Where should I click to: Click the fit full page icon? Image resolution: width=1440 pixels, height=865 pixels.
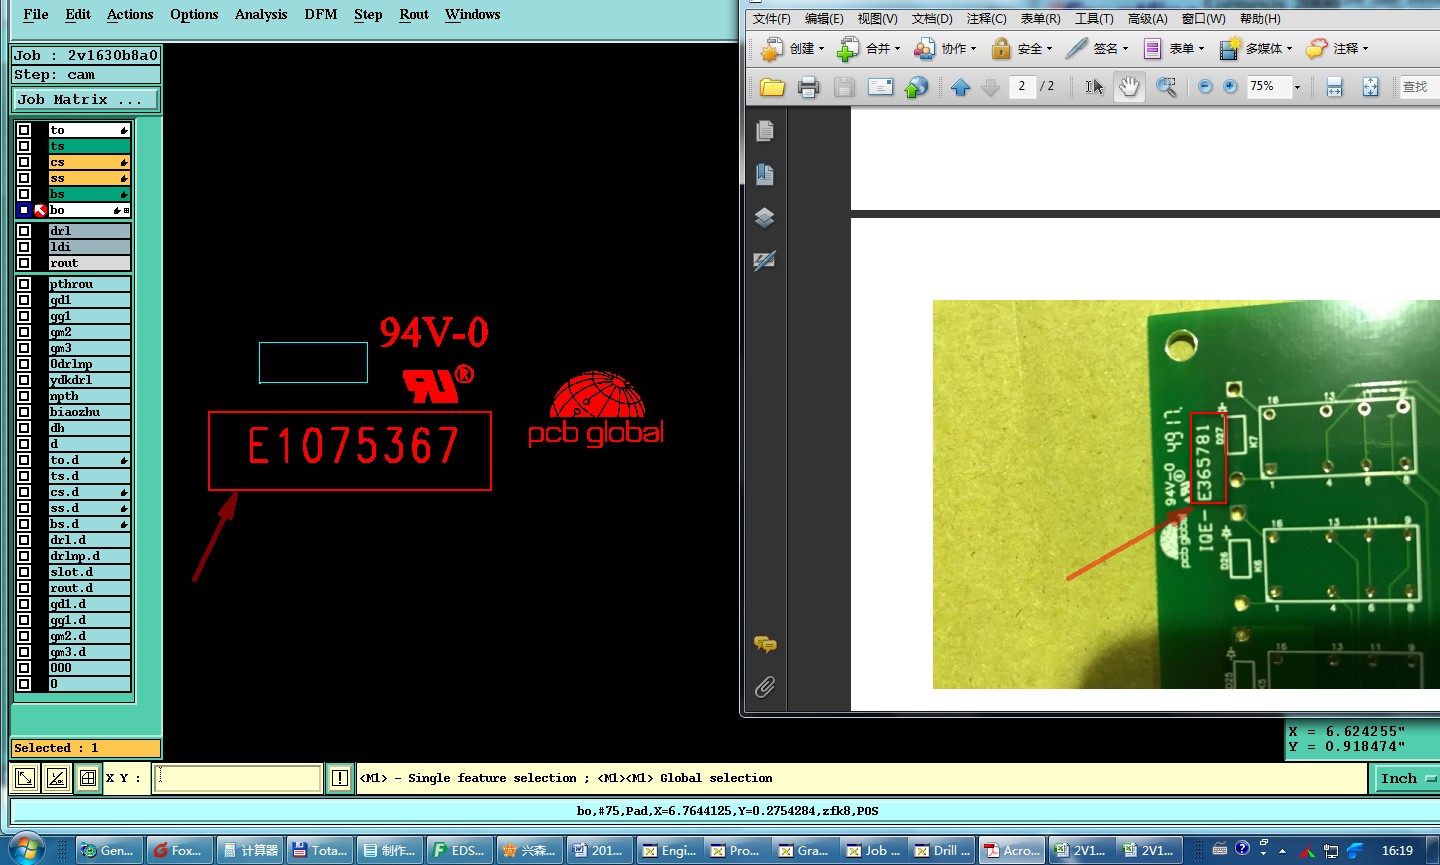coord(1370,87)
